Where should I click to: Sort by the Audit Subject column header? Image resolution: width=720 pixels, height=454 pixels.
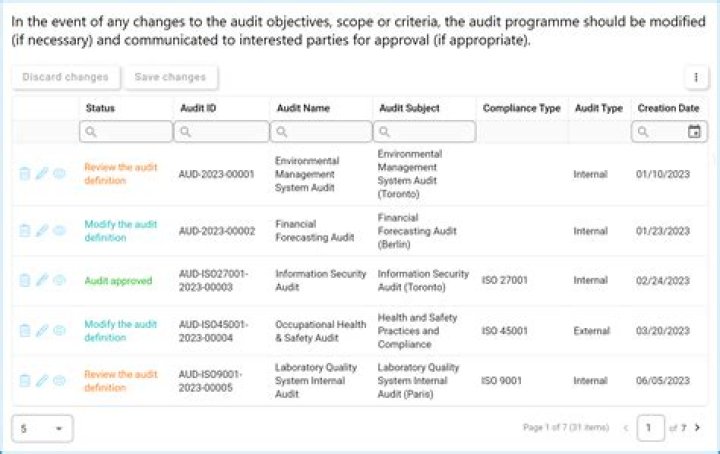coord(409,108)
